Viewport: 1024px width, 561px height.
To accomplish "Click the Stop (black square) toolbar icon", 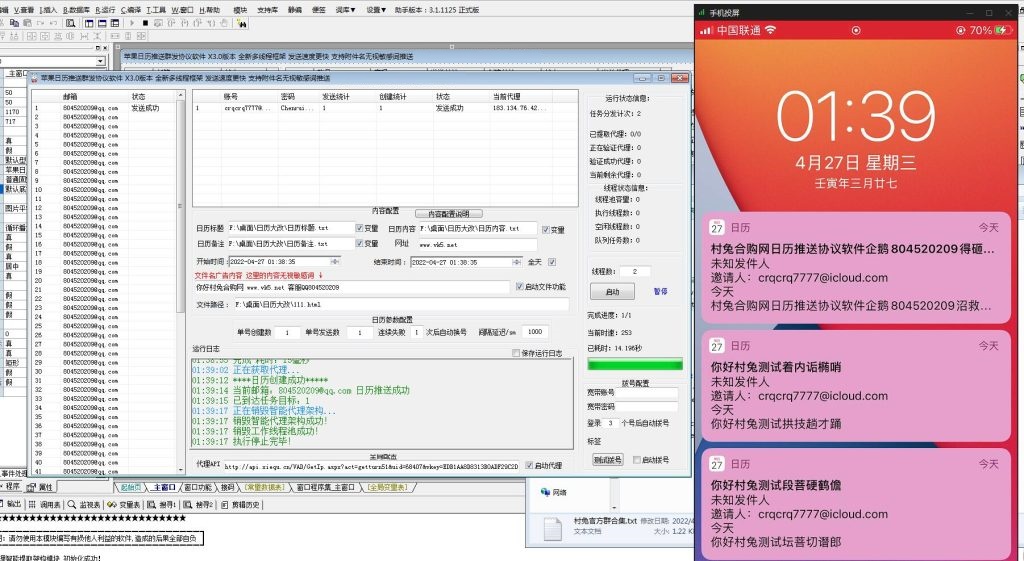I will (146, 22).
